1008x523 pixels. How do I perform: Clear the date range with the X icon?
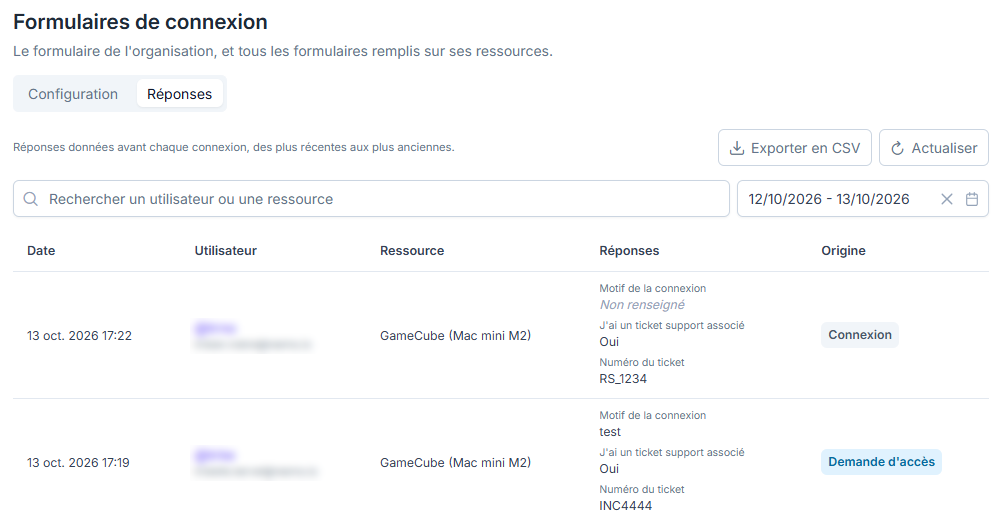(x=946, y=199)
